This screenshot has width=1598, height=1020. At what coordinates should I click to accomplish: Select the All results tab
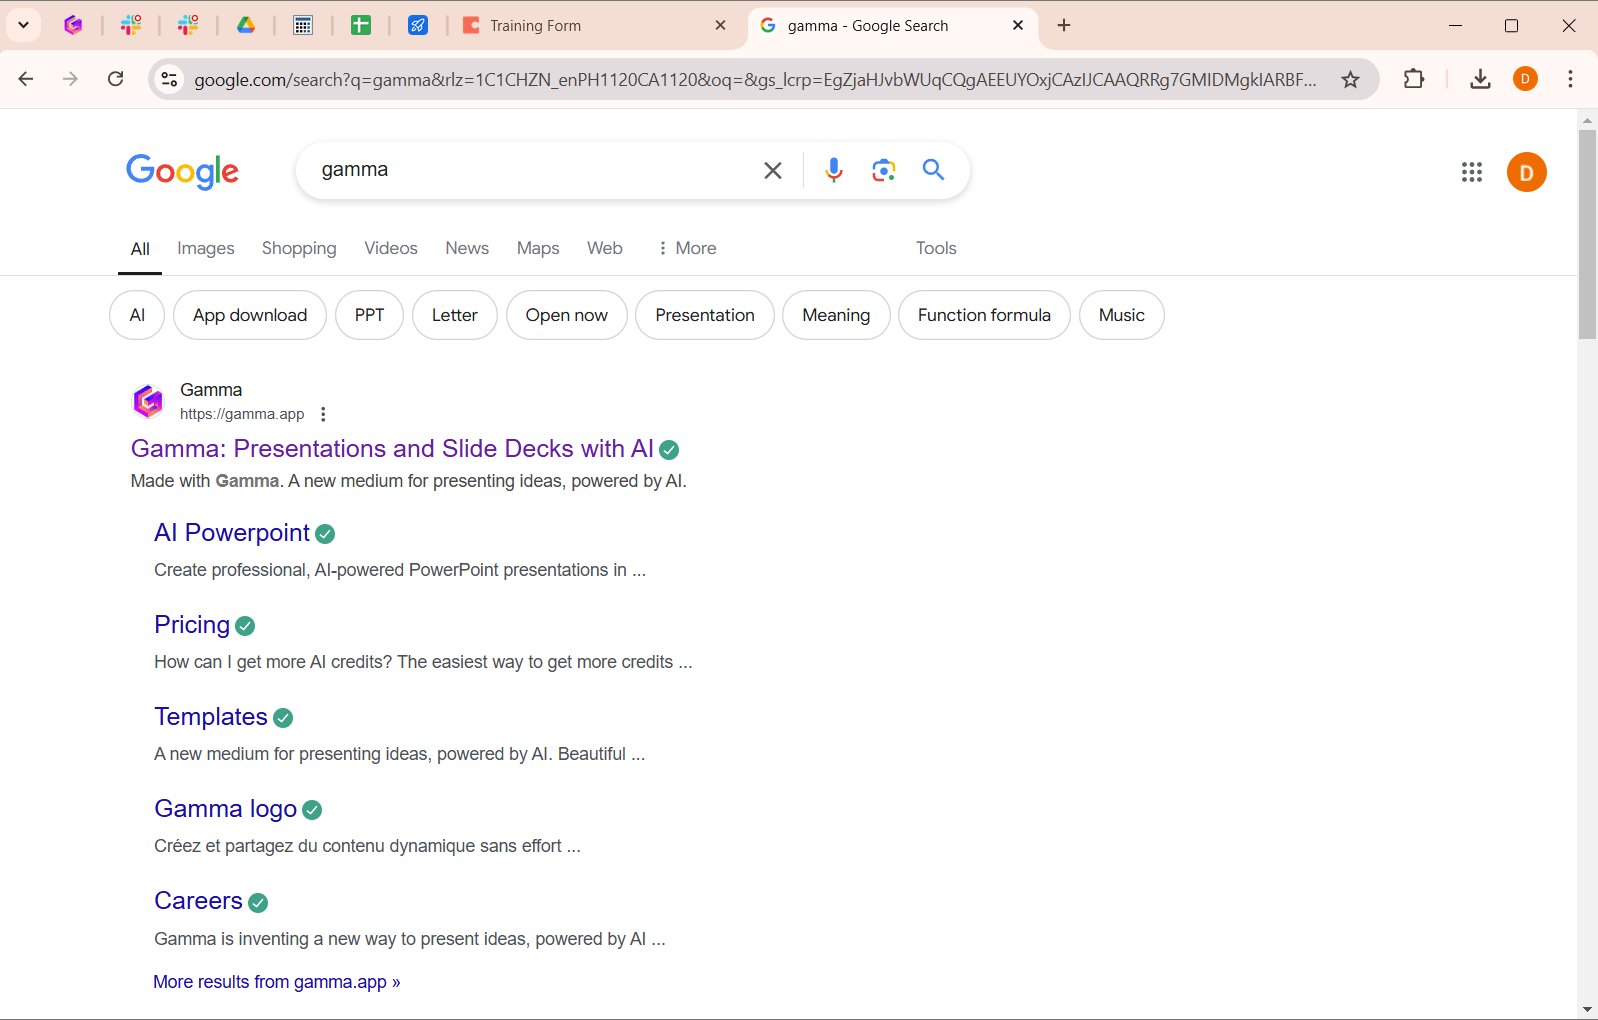coord(140,249)
